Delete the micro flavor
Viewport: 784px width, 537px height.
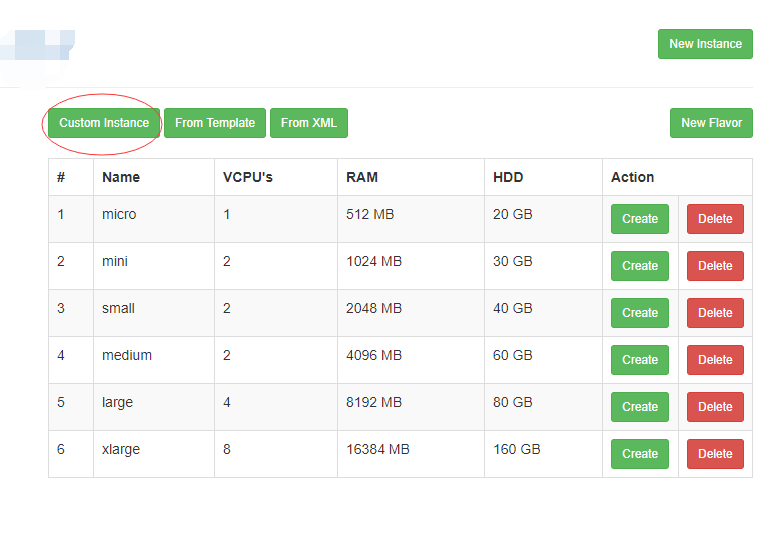[x=715, y=219]
